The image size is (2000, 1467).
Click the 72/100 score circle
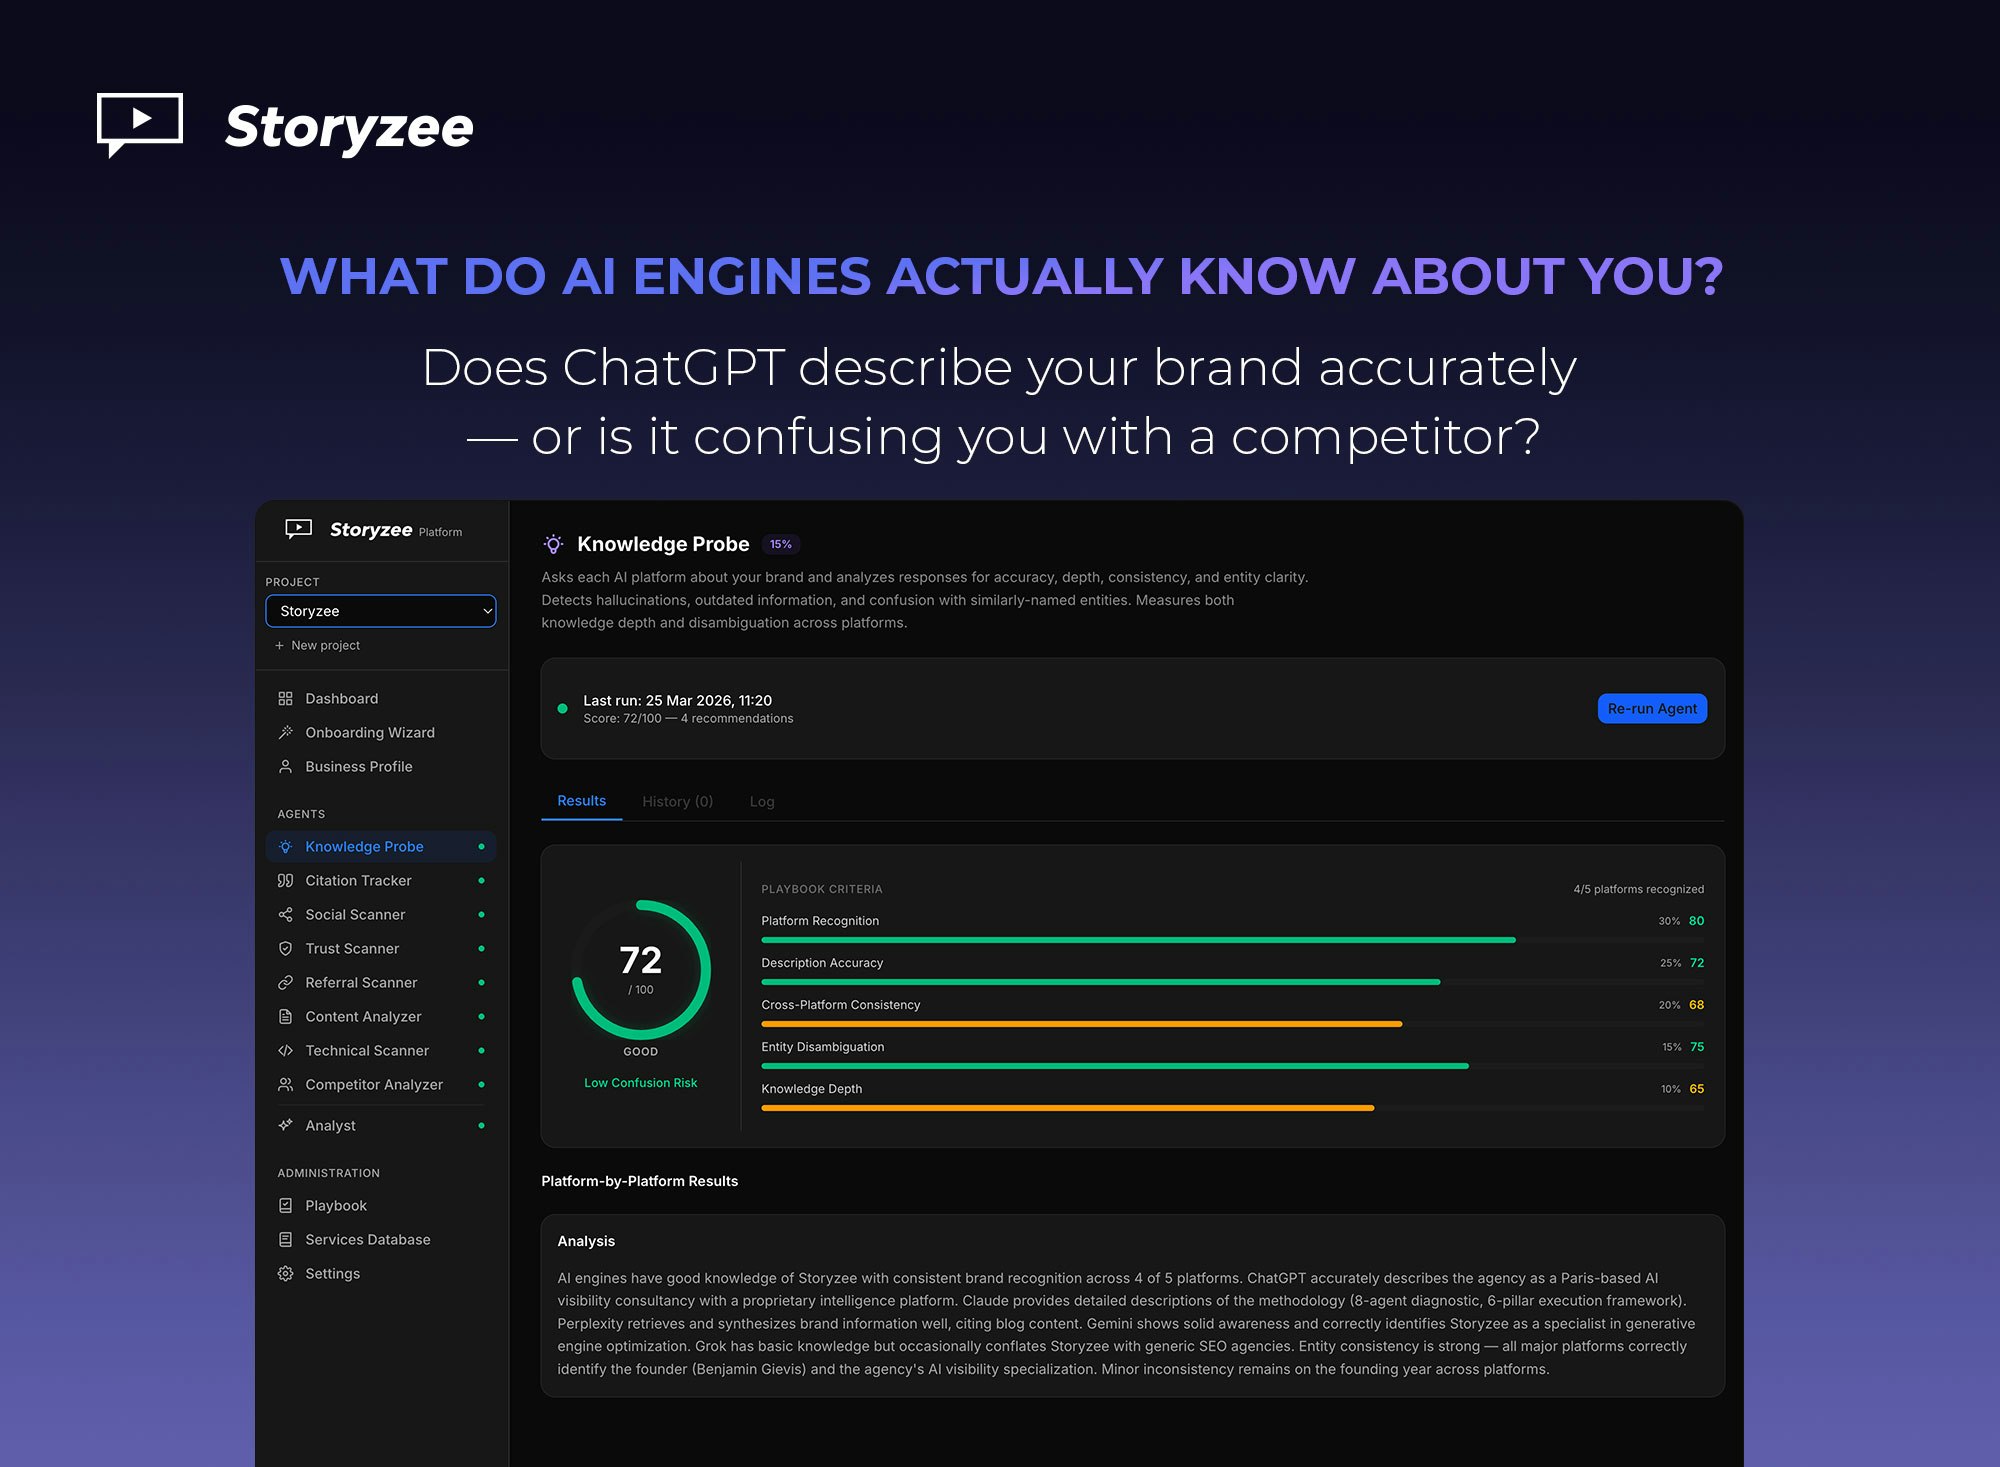point(640,969)
